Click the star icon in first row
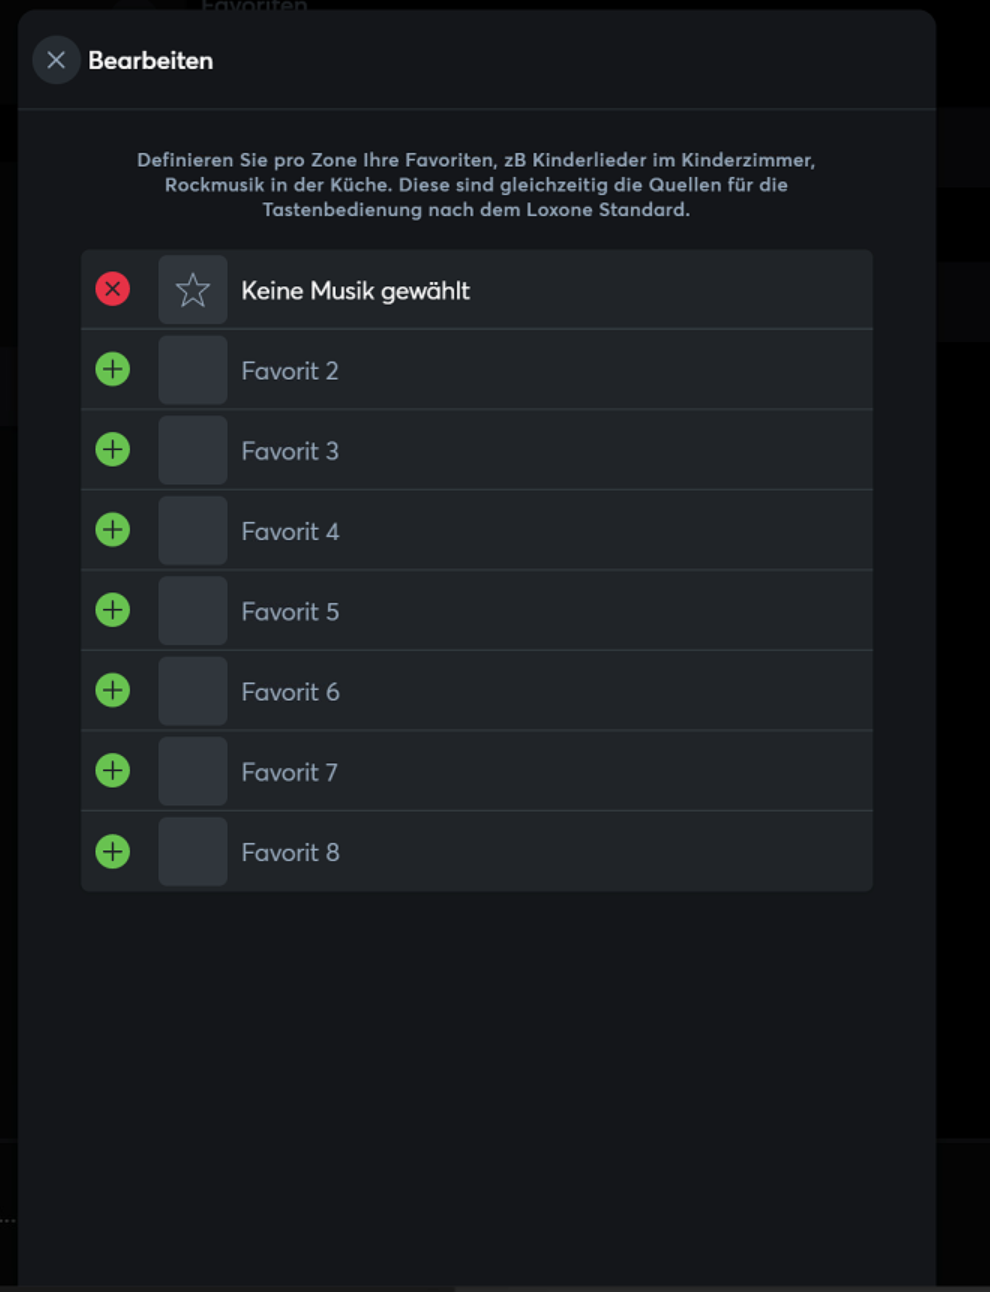Image resolution: width=990 pixels, height=1292 pixels. (x=193, y=290)
